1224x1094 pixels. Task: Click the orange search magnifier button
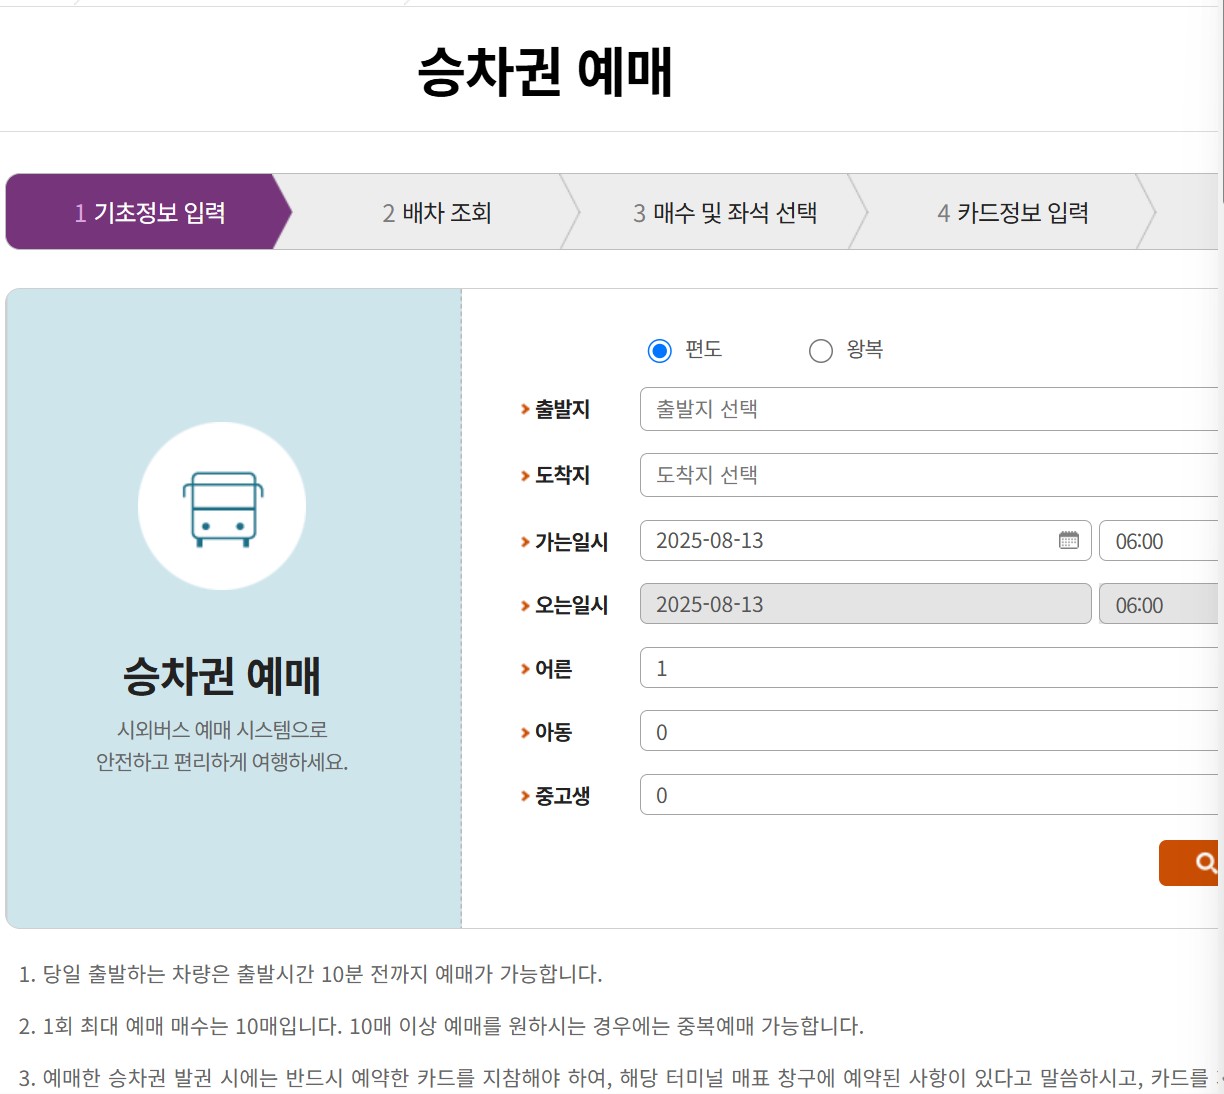point(1190,862)
